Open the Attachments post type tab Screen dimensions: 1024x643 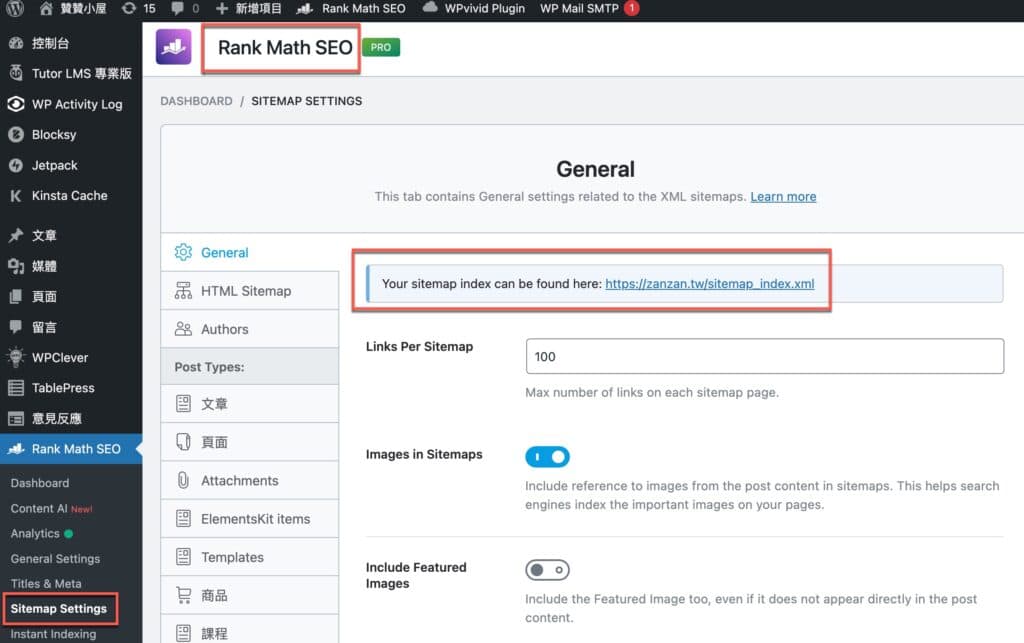249,480
